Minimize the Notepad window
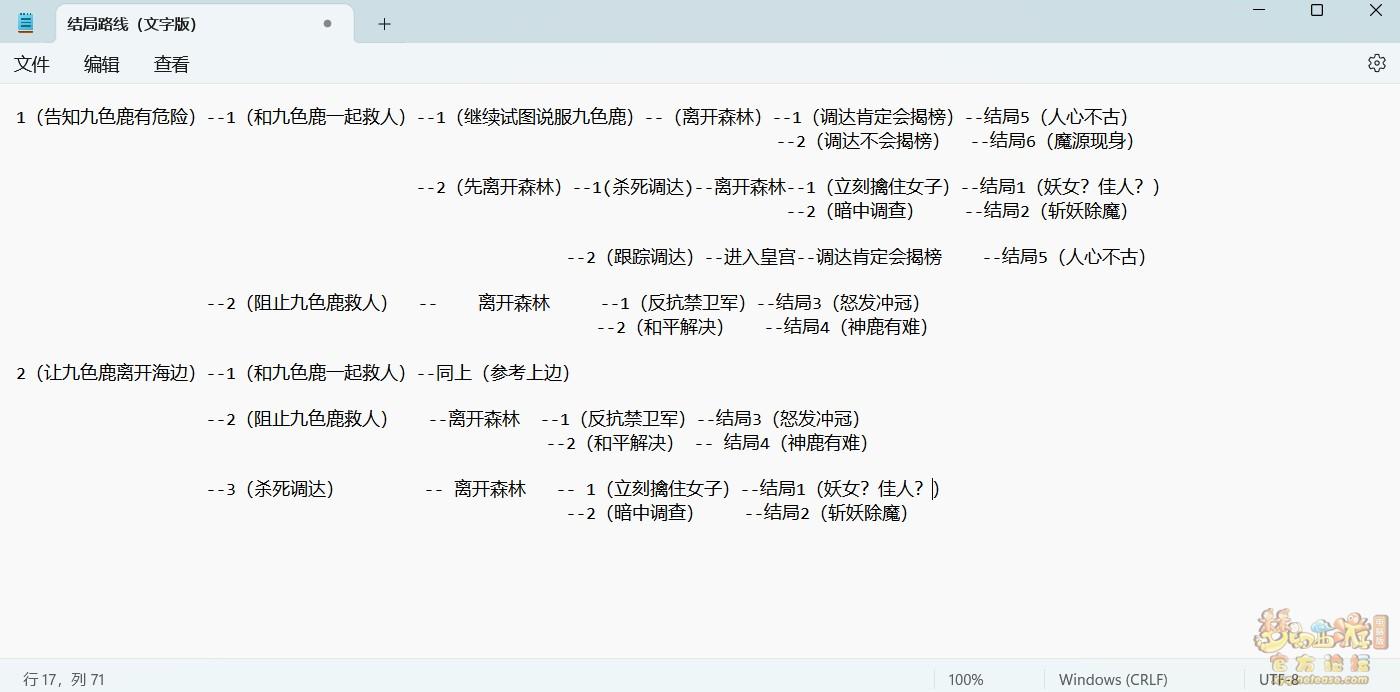Screen dimensions: 1400x692 [x=1261, y=10]
